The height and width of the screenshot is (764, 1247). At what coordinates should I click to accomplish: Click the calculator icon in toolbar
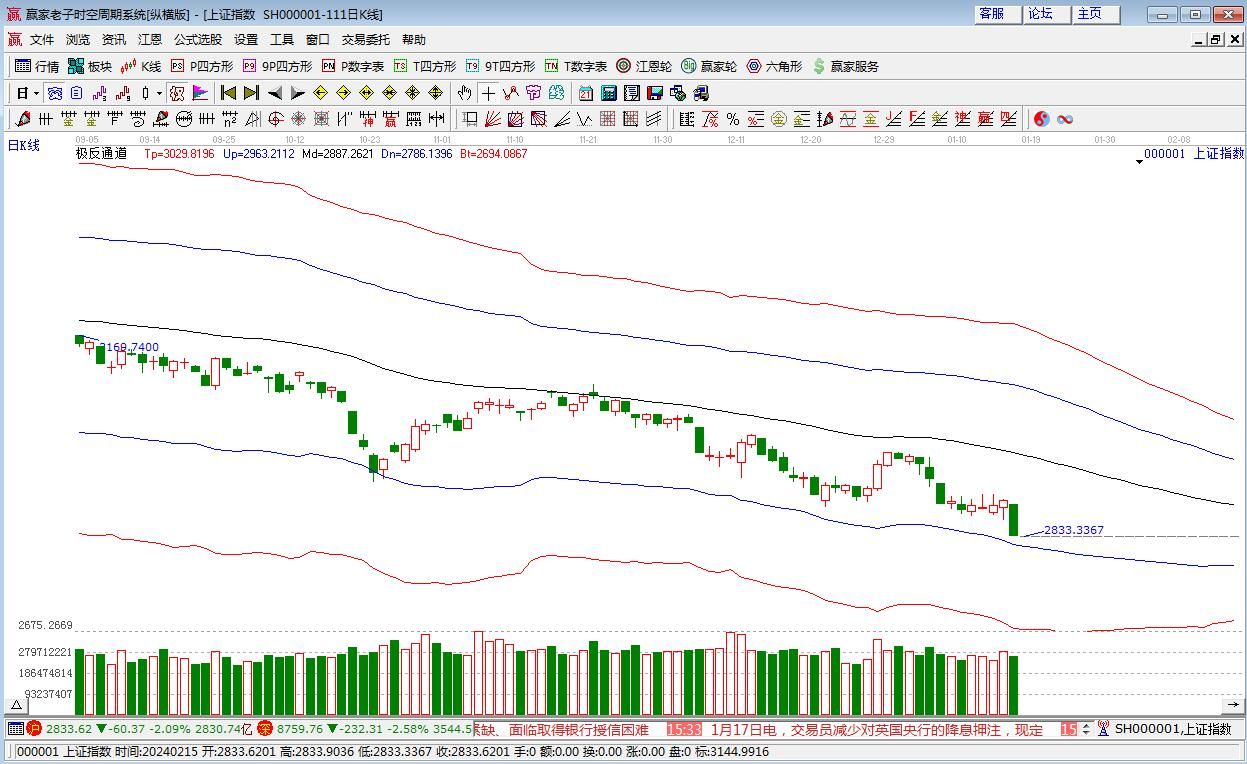608,93
